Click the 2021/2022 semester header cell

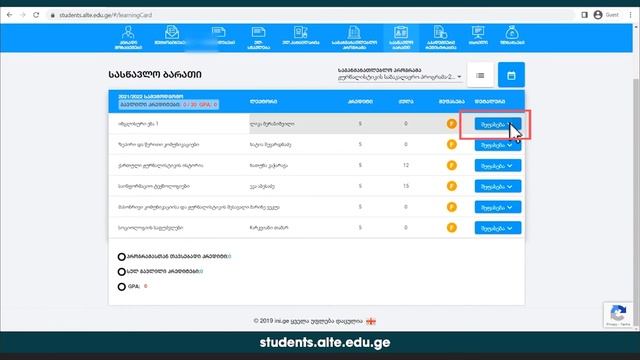tap(169, 101)
